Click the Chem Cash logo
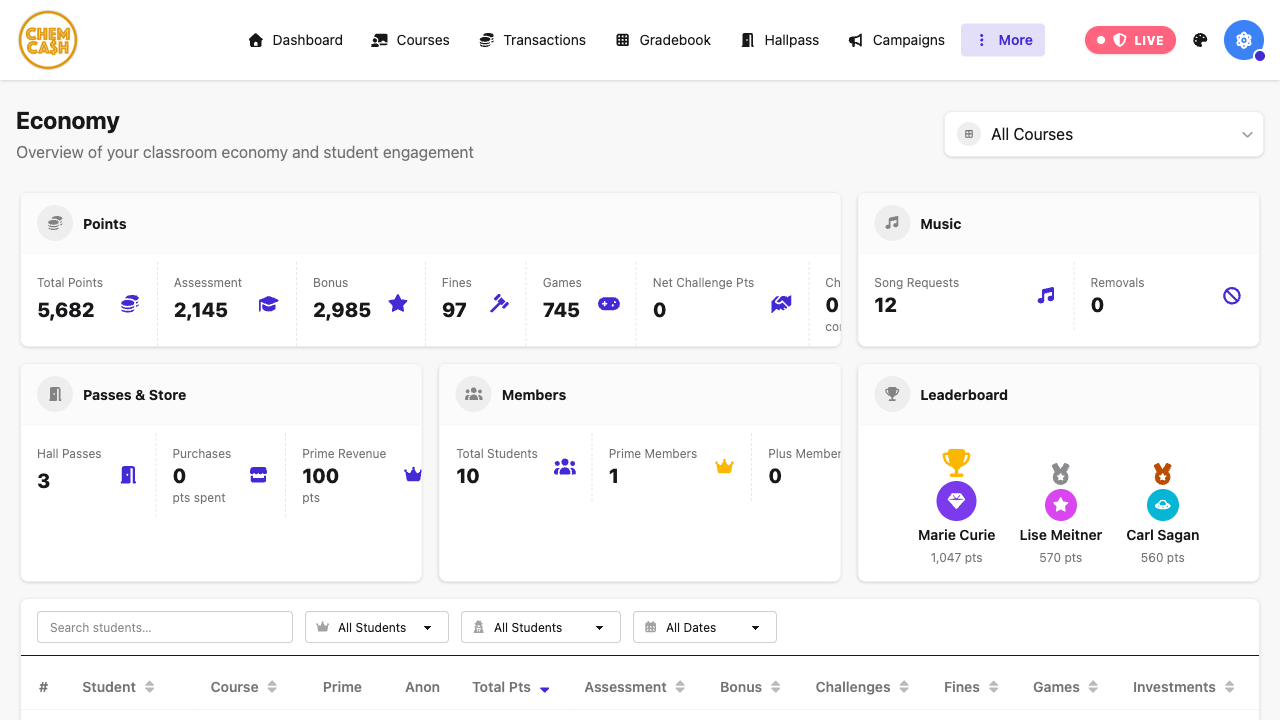 point(48,40)
